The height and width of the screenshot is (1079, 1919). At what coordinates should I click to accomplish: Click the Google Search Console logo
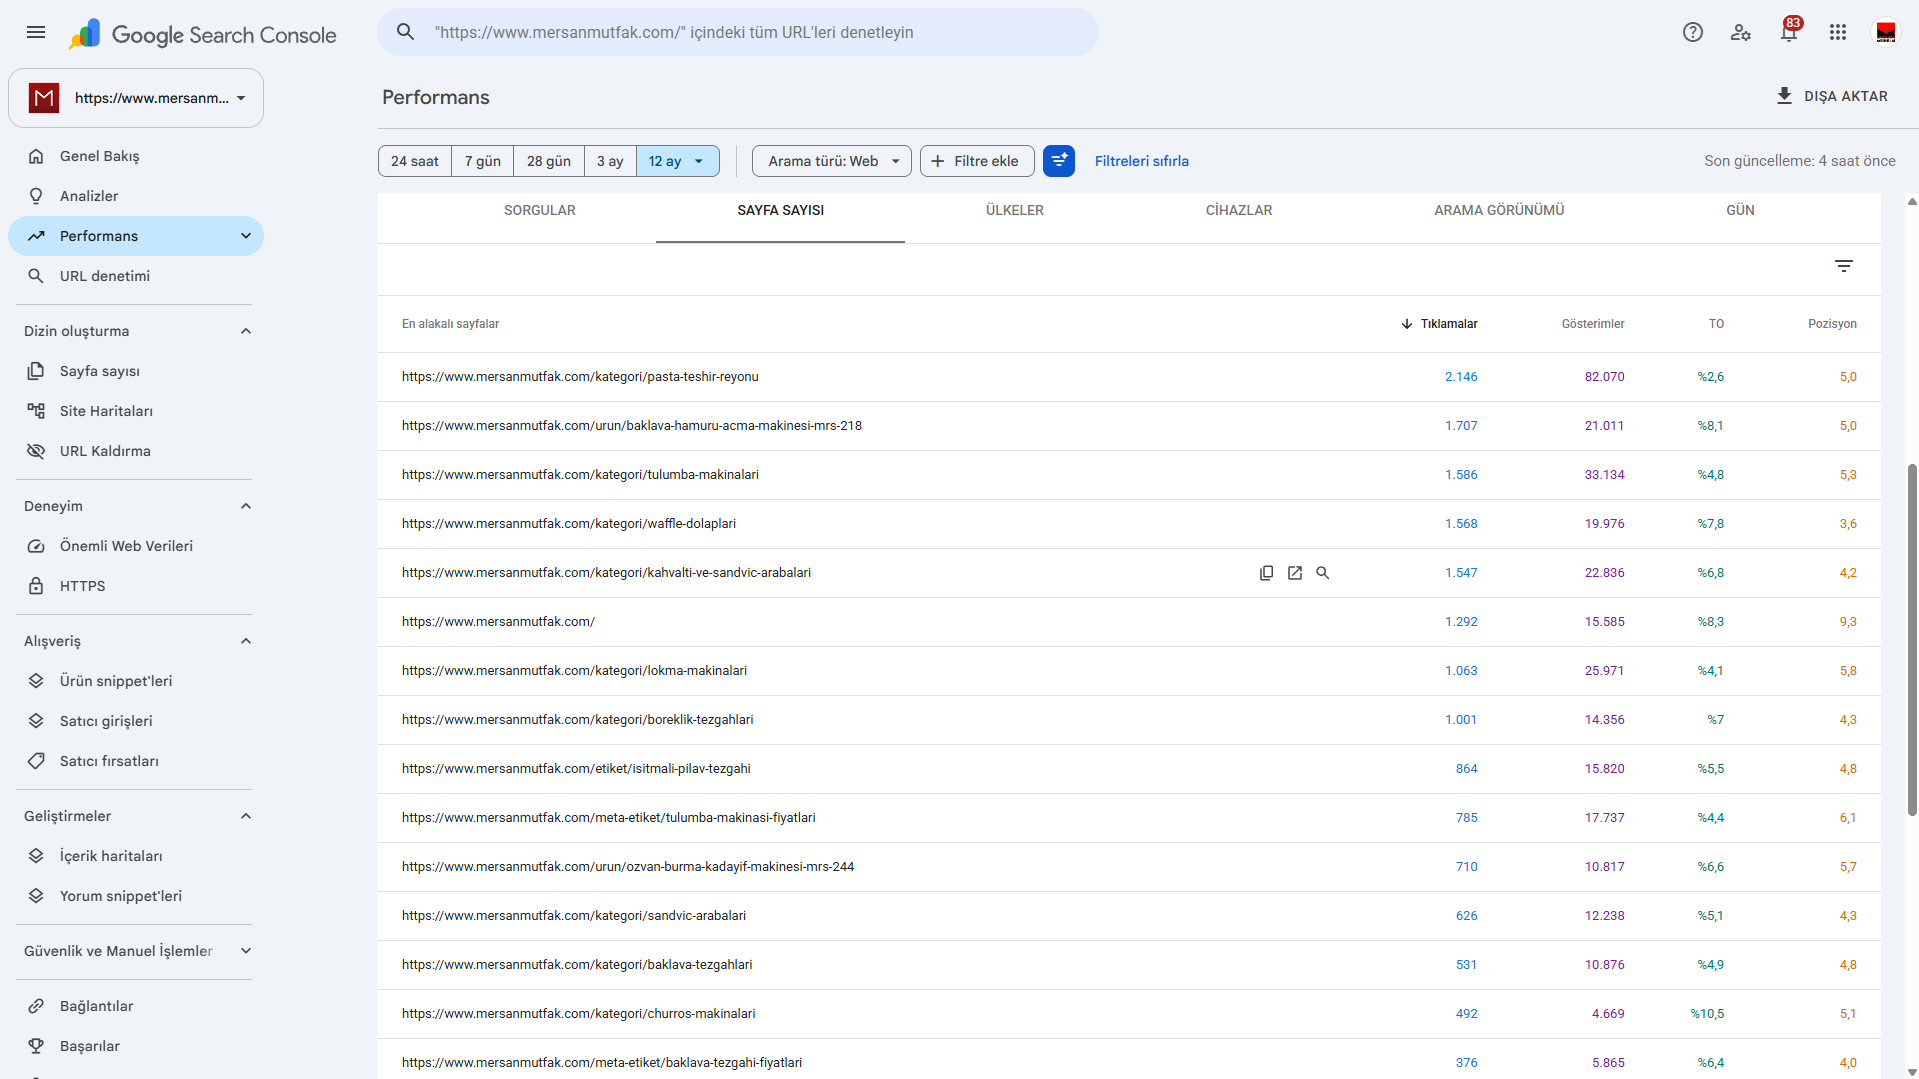(203, 34)
